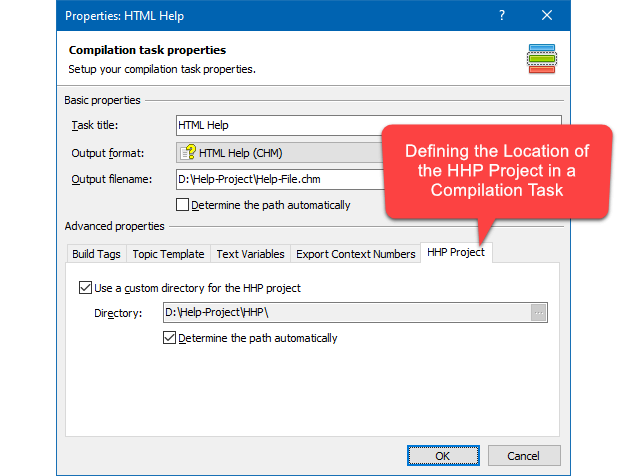Click the Advanced properties section label
The image size is (627, 476).
pyautogui.click(x=114, y=226)
